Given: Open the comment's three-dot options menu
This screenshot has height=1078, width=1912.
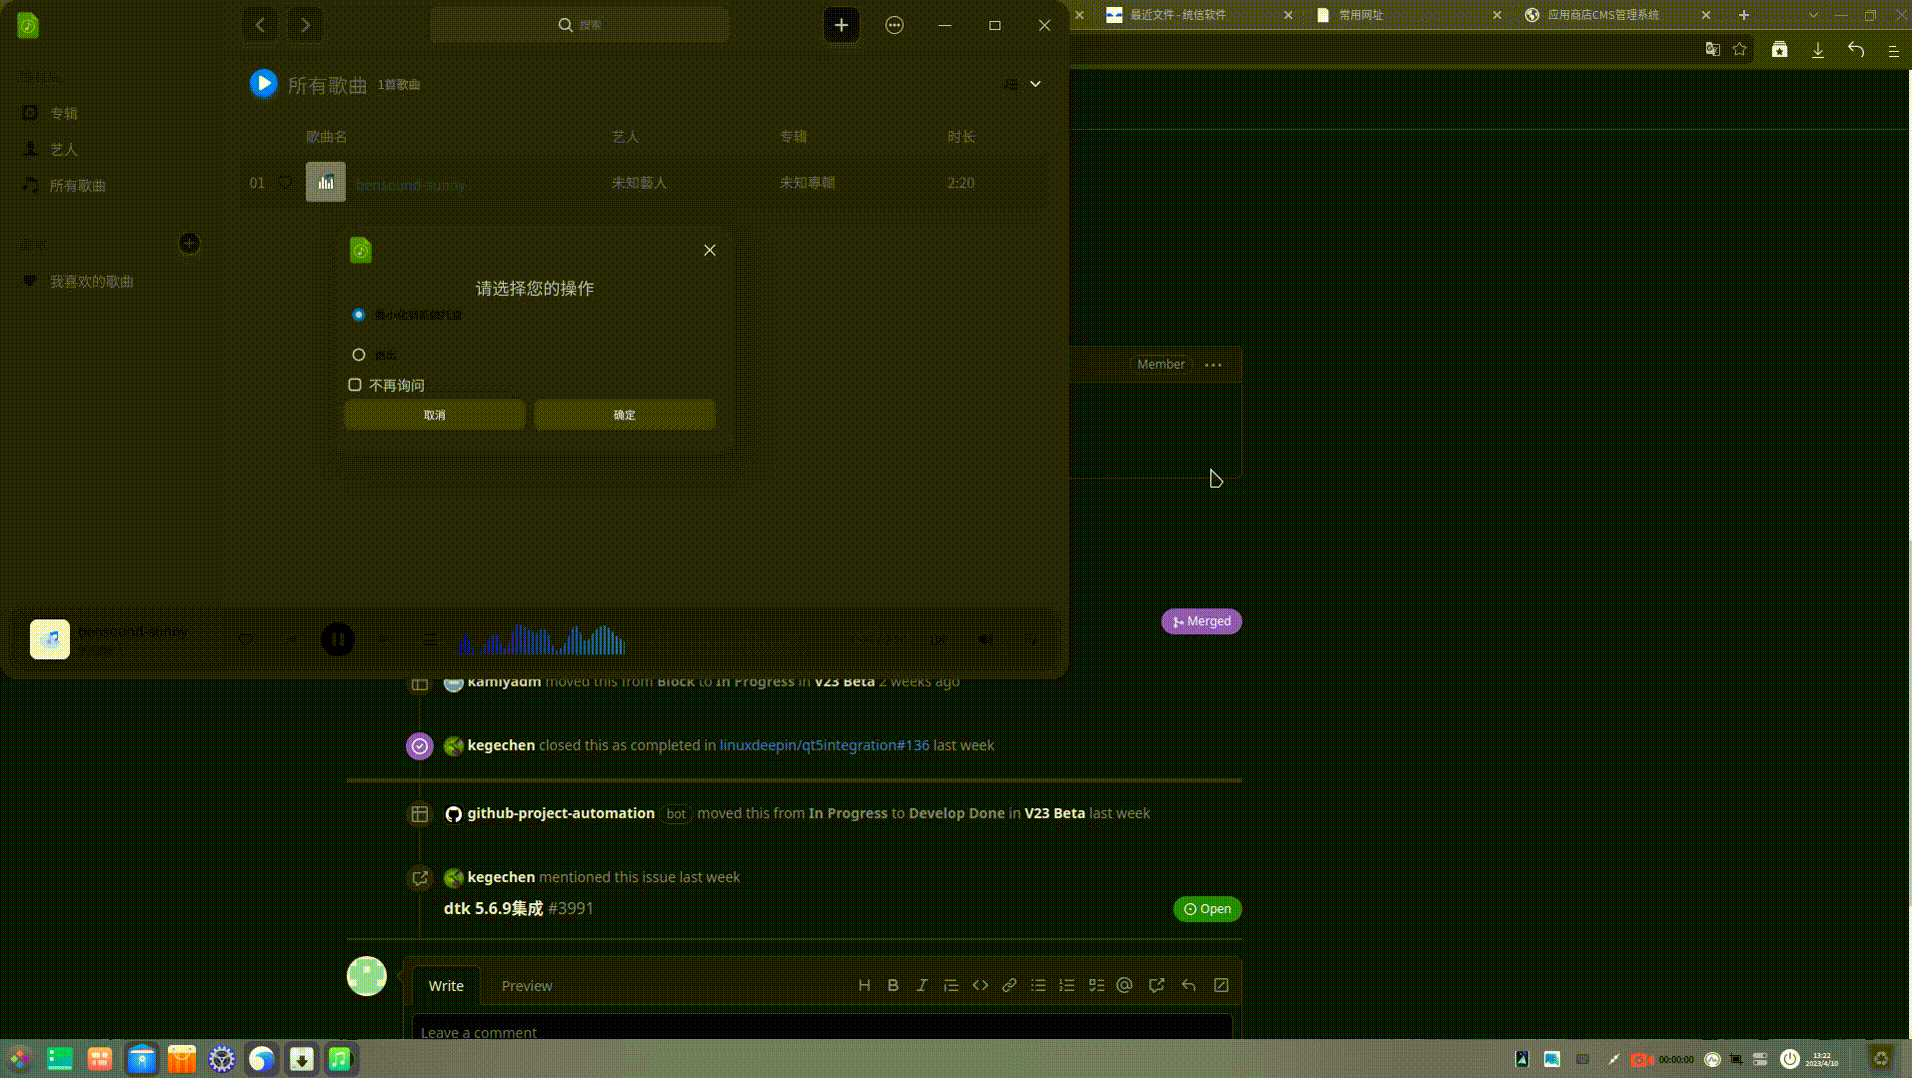Looking at the screenshot, I should (x=1213, y=365).
